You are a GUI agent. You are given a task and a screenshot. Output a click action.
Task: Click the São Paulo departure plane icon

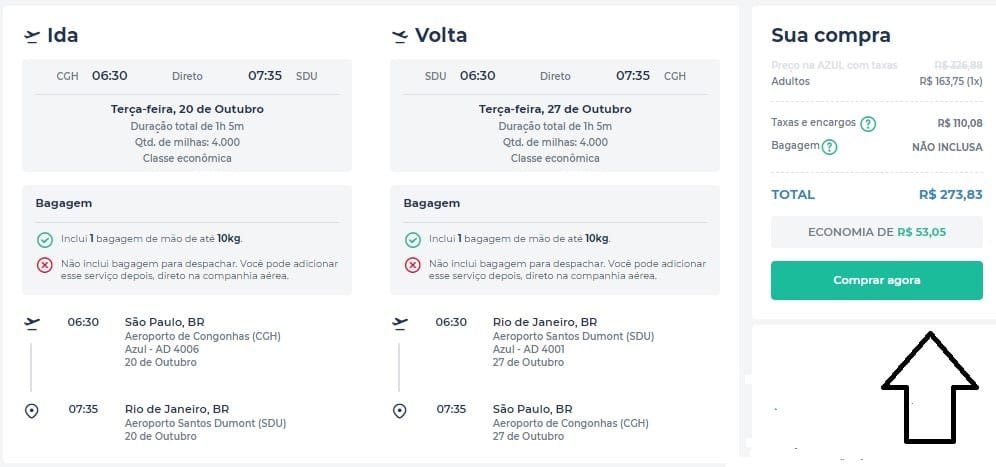tap(32, 324)
